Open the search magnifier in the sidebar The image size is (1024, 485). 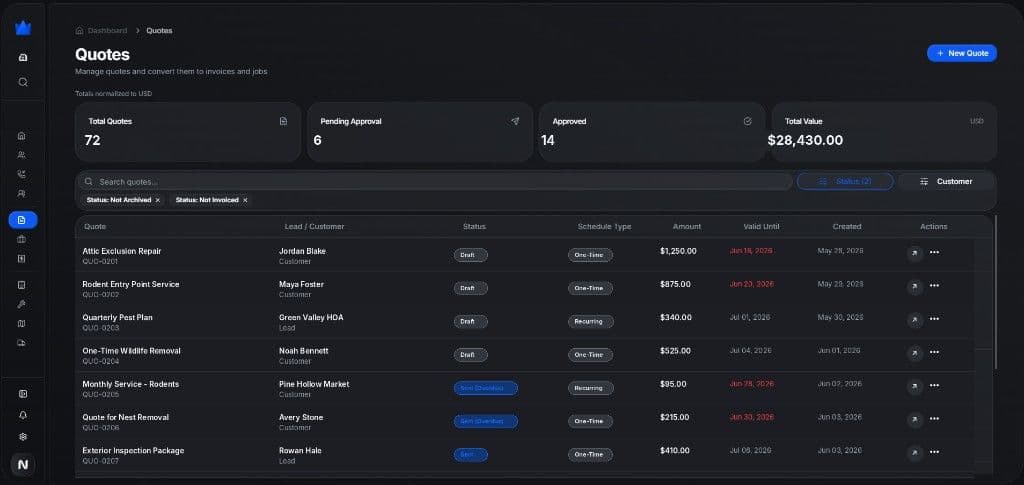click(23, 82)
